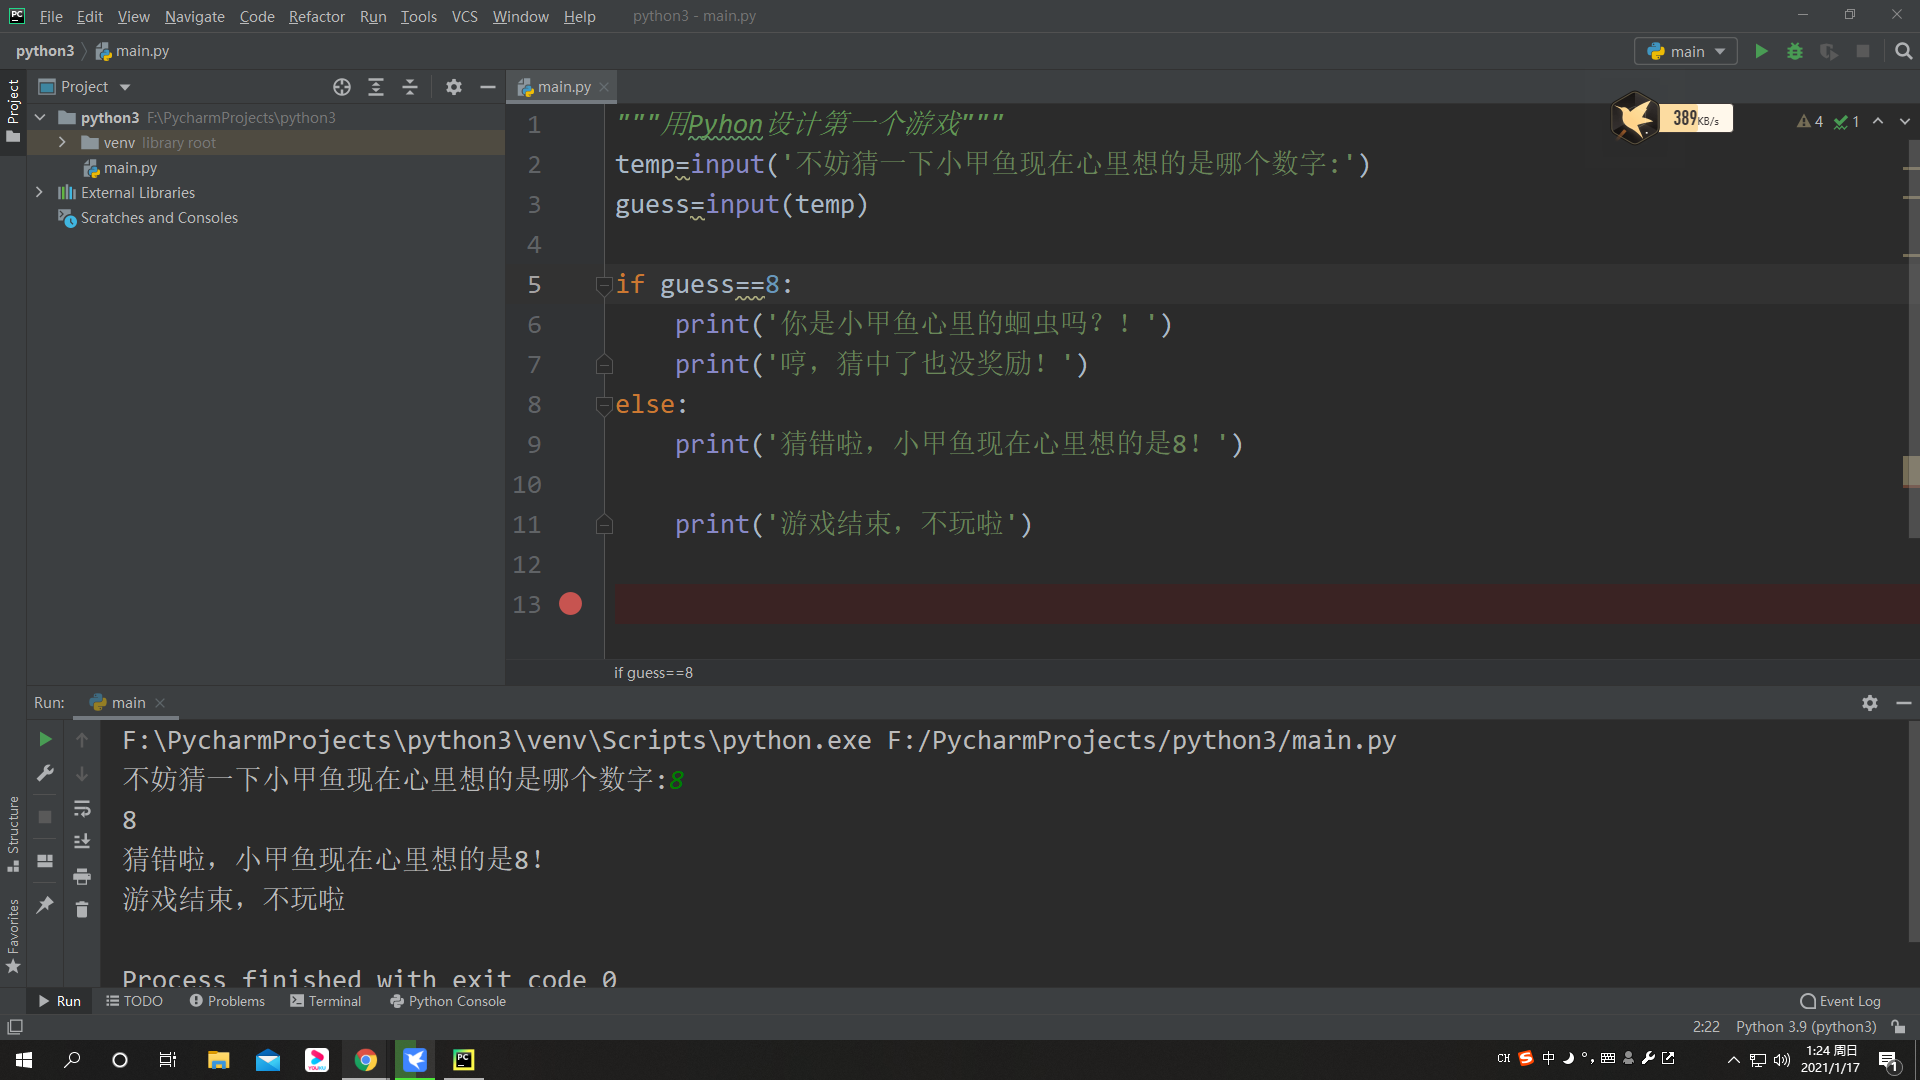
Task: Minimize the Run tool window
Action: (1904, 703)
